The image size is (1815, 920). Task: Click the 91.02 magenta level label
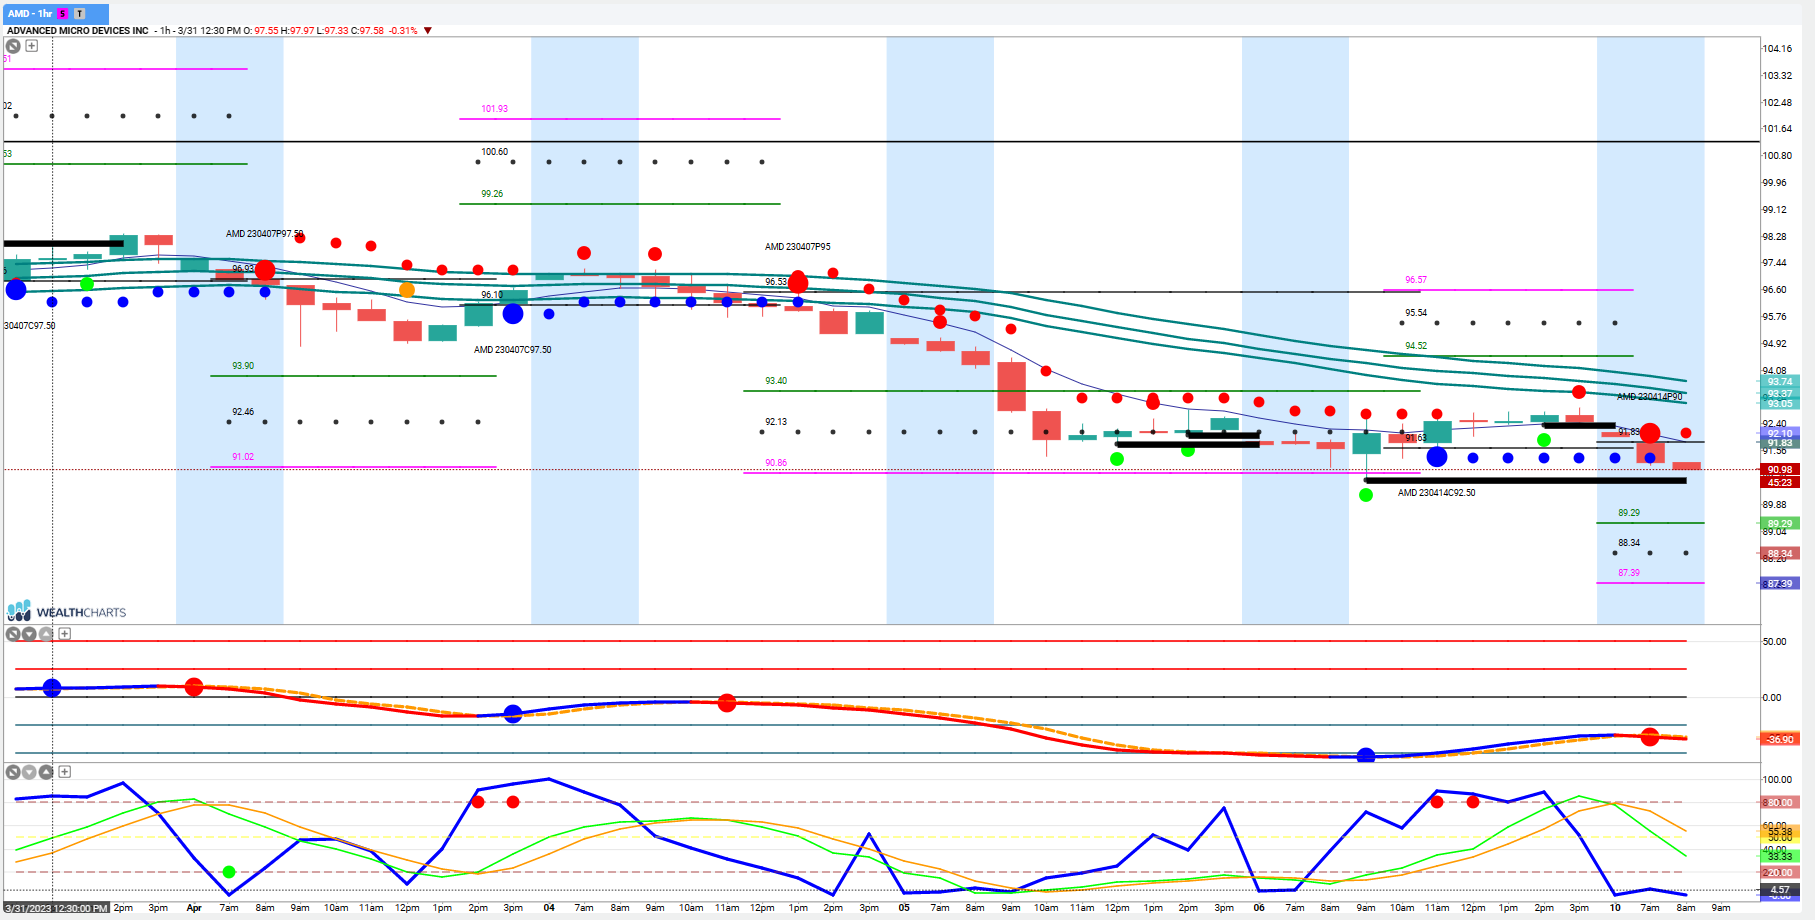click(243, 457)
